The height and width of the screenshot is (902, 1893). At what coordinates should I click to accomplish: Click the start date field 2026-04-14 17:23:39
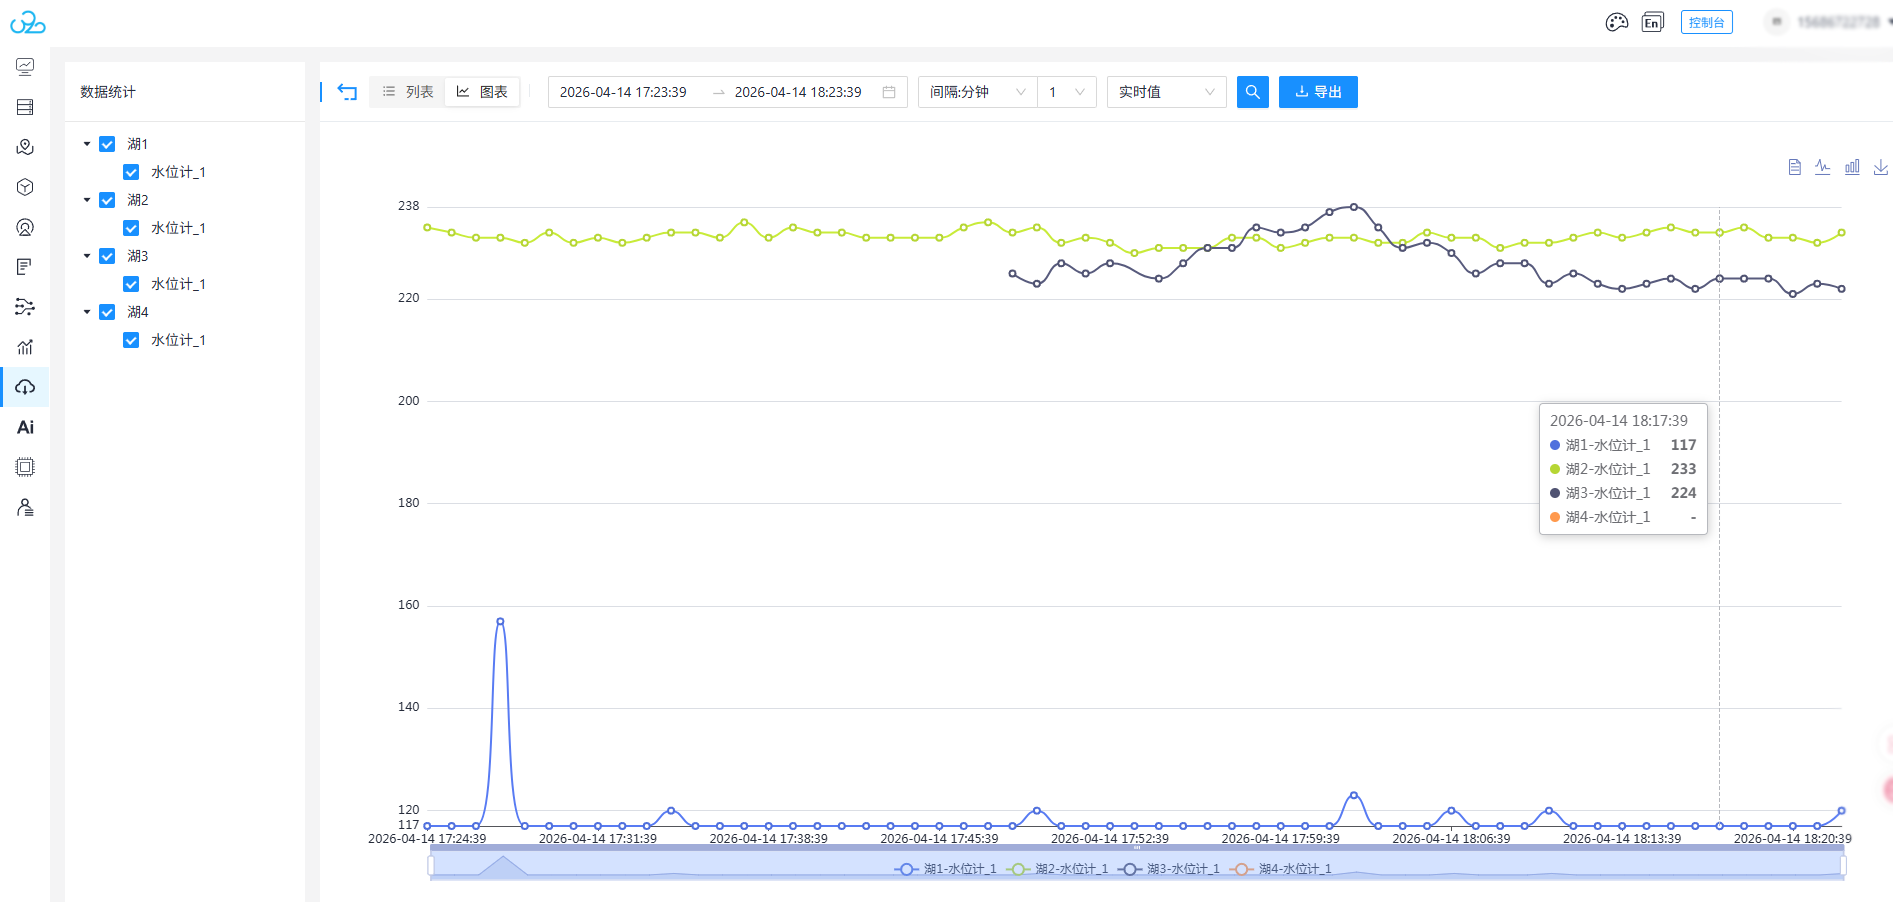point(623,92)
